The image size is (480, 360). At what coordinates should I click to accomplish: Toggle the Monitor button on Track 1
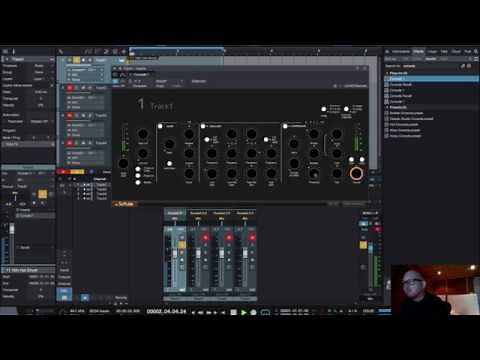(x=90, y=60)
